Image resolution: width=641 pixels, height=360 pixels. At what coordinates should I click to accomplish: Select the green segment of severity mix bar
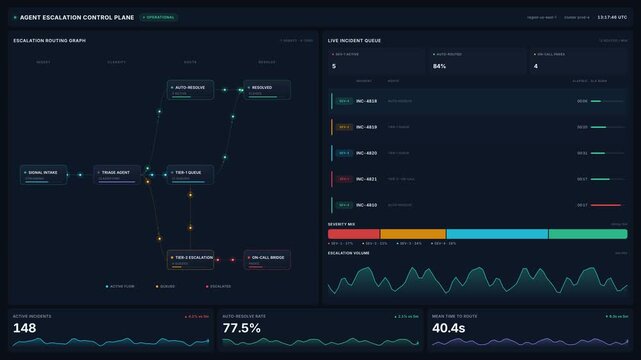point(588,234)
